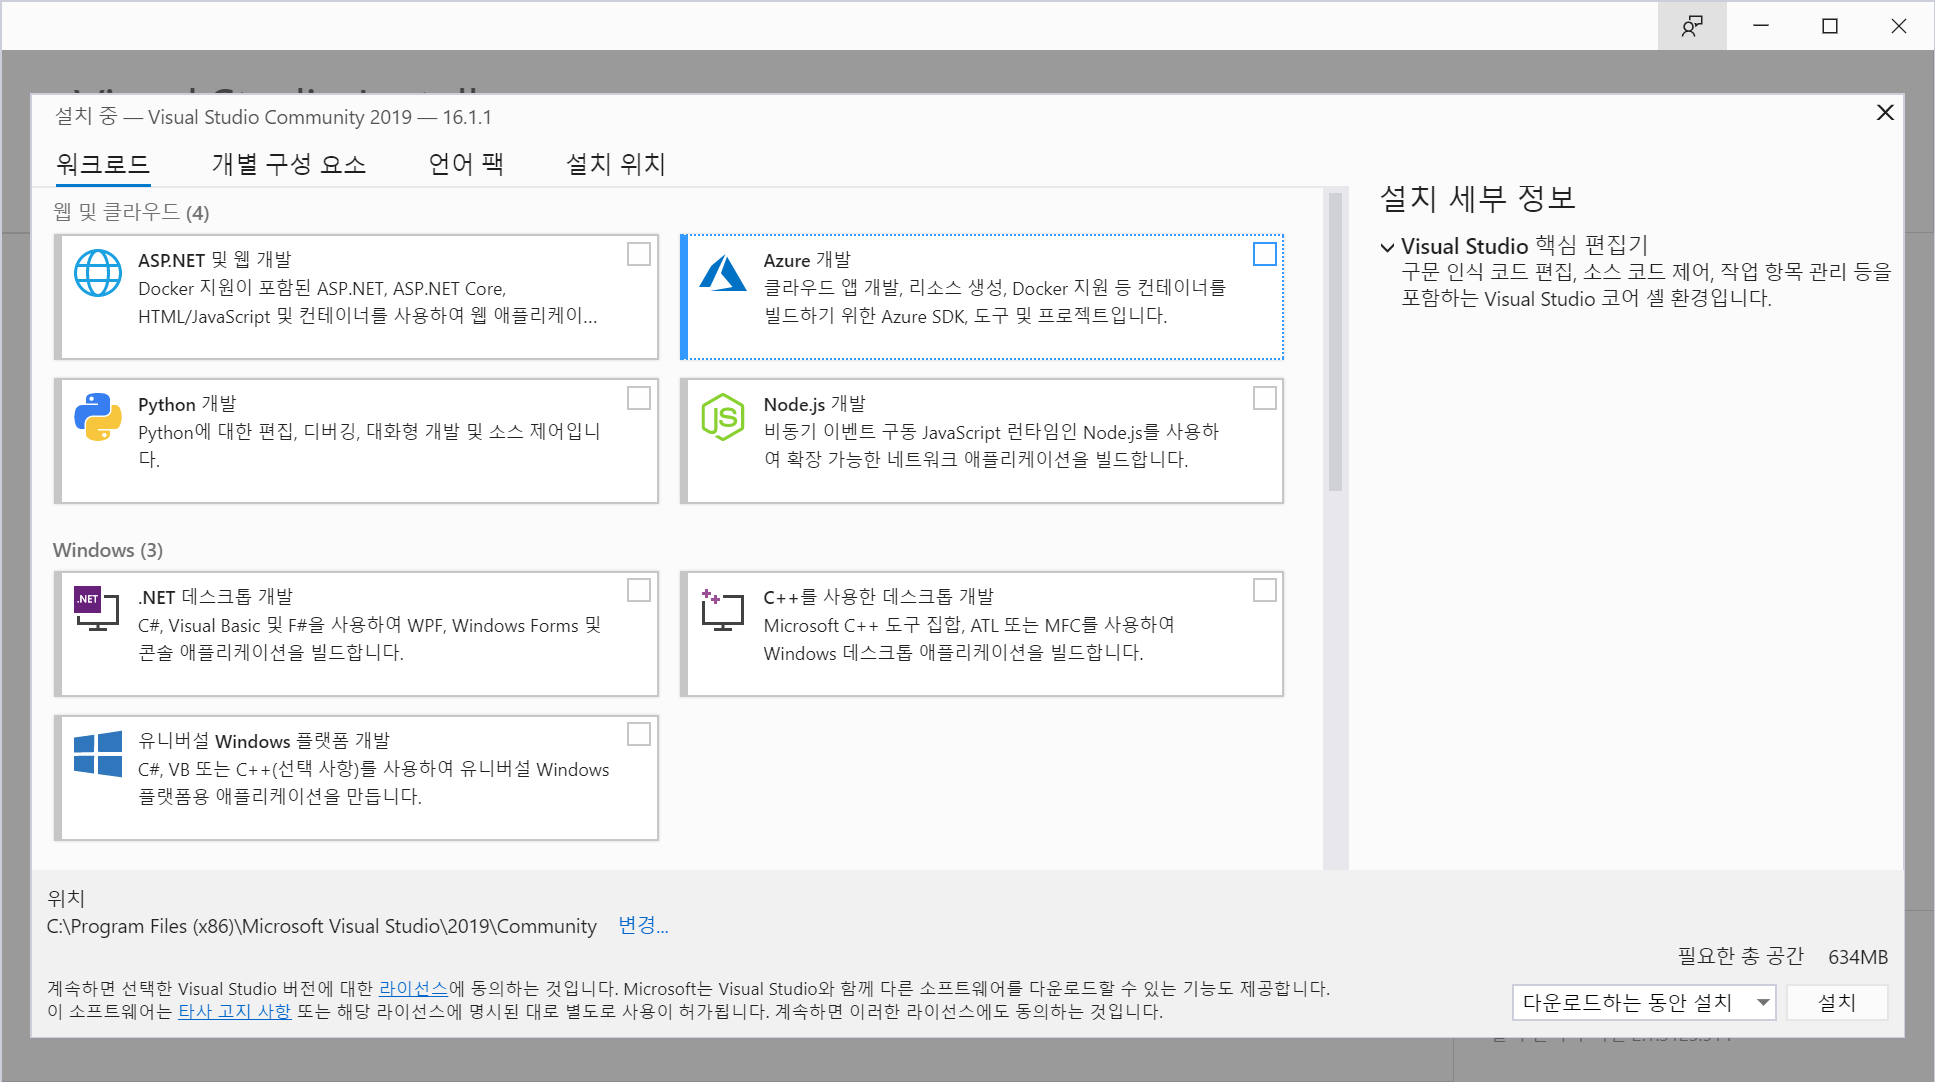Click the 설치 세부 정보 heading
This screenshot has width=1935, height=1082.
click(x=1478, y=198)
